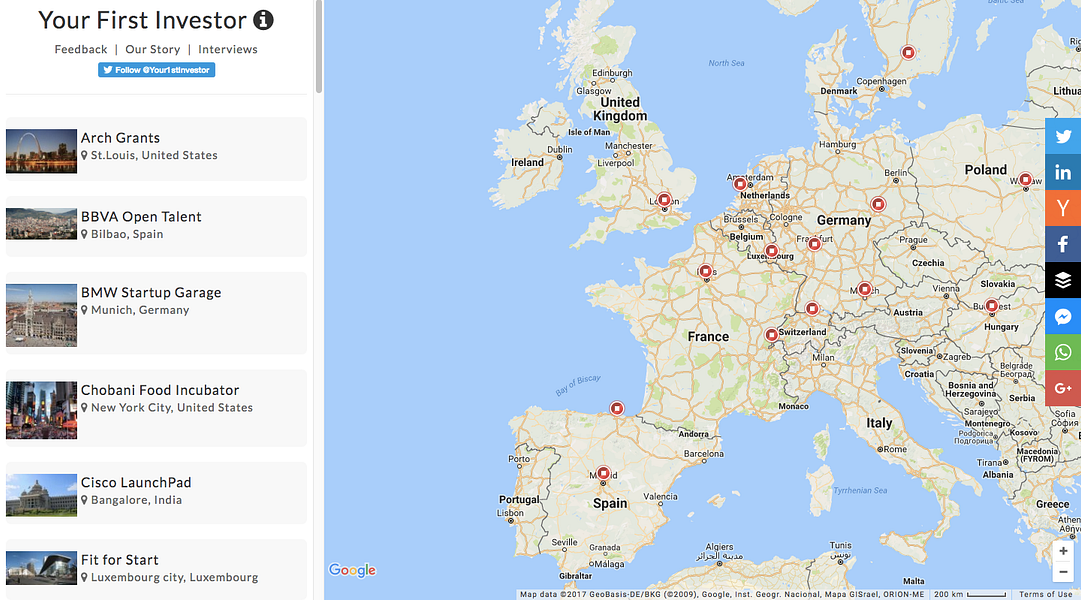Image resolution: width=1081 pixels, height=600 pixels.
Task: Open the BBVA Open Talent thumbnail
Action: [41, 224]
